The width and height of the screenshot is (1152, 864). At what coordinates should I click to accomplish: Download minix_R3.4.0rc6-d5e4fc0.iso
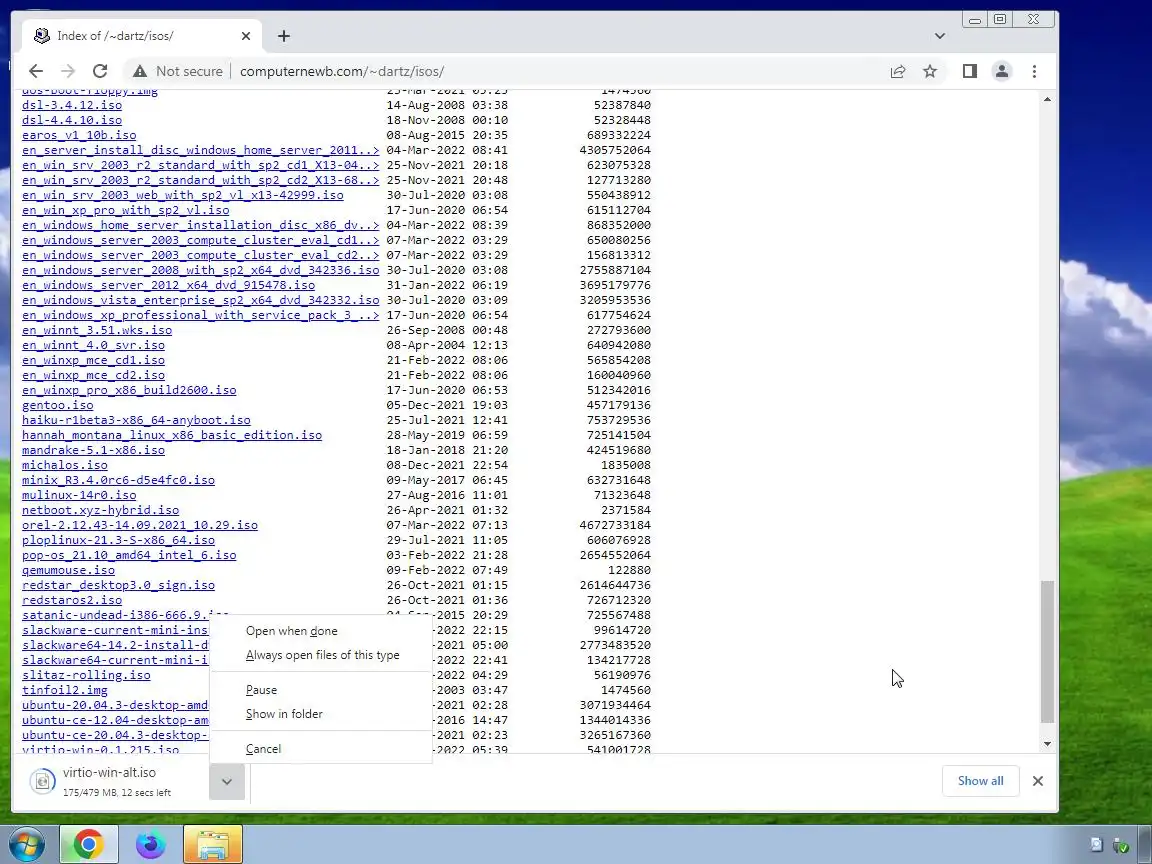tap(118, 480)
